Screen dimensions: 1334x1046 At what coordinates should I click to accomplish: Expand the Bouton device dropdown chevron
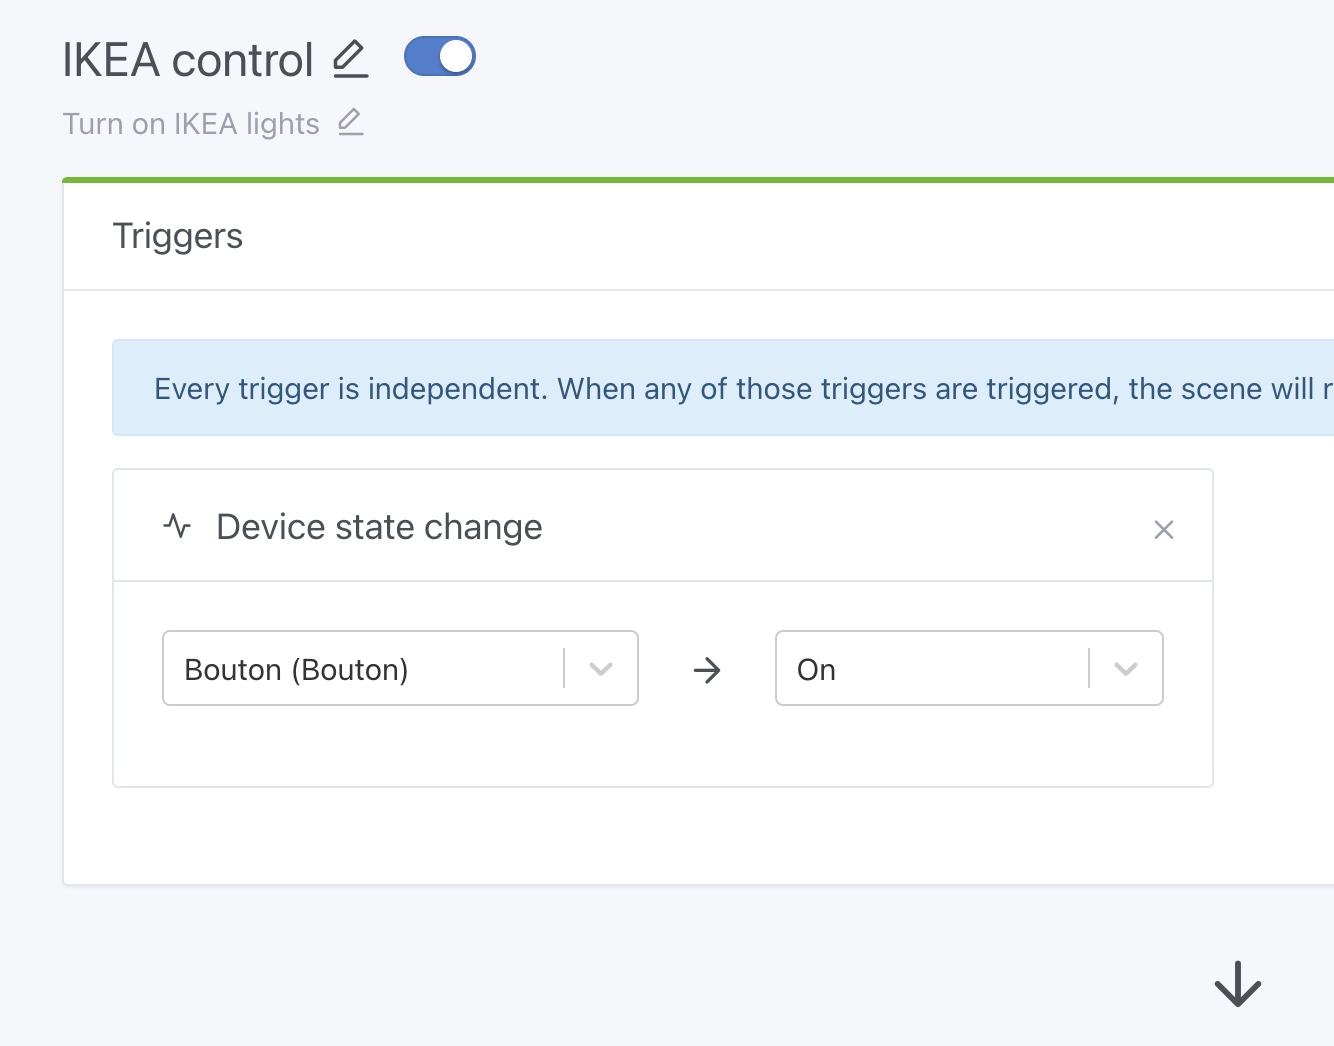[x=601, y=669]
